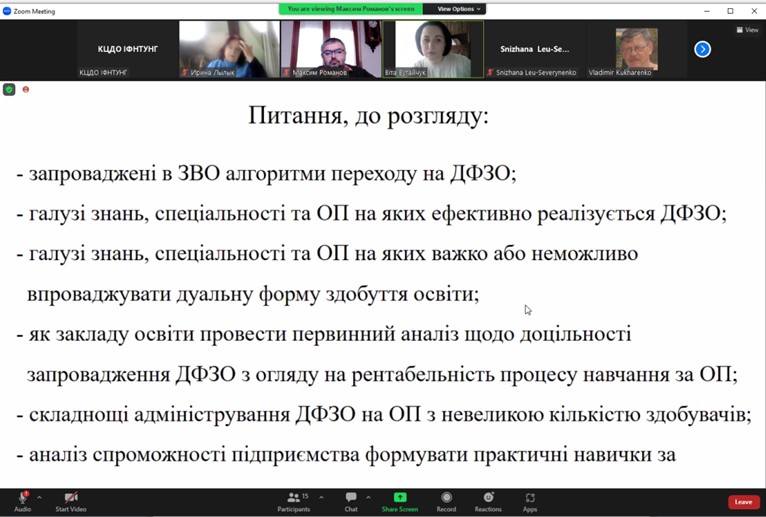Open the Reactions menu

pos(488,502)
